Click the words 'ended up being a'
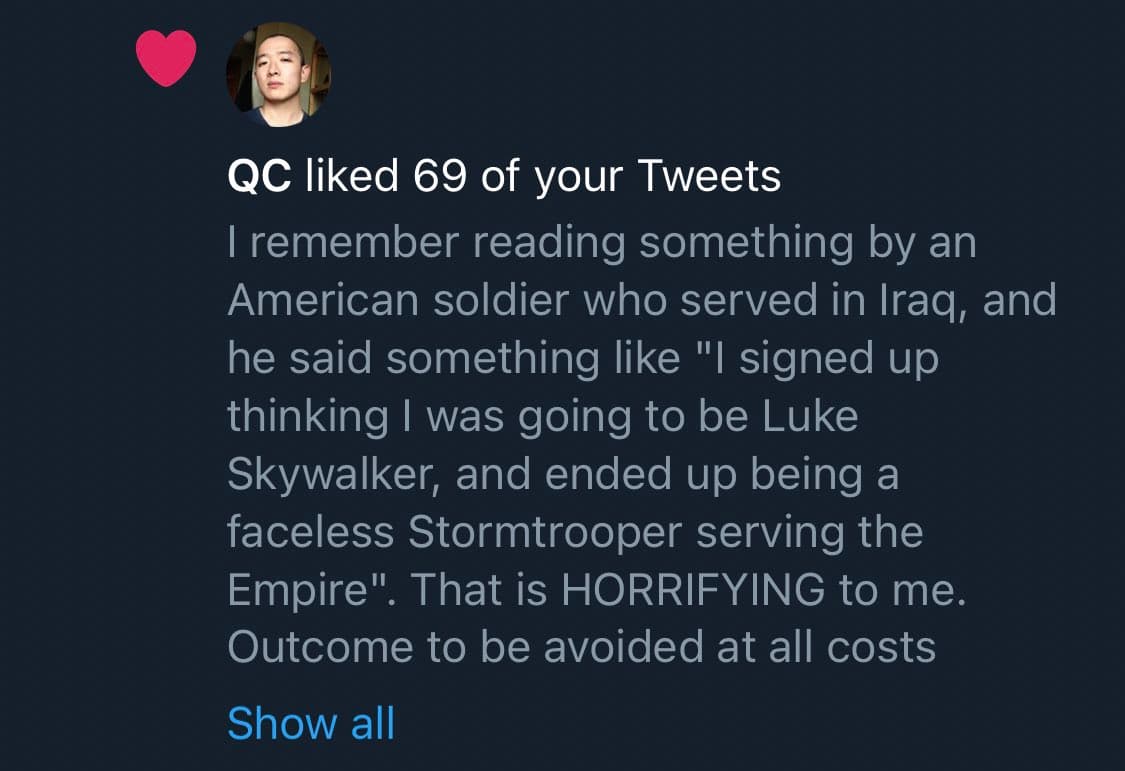The image size is (1125, 771). point(728,475)
